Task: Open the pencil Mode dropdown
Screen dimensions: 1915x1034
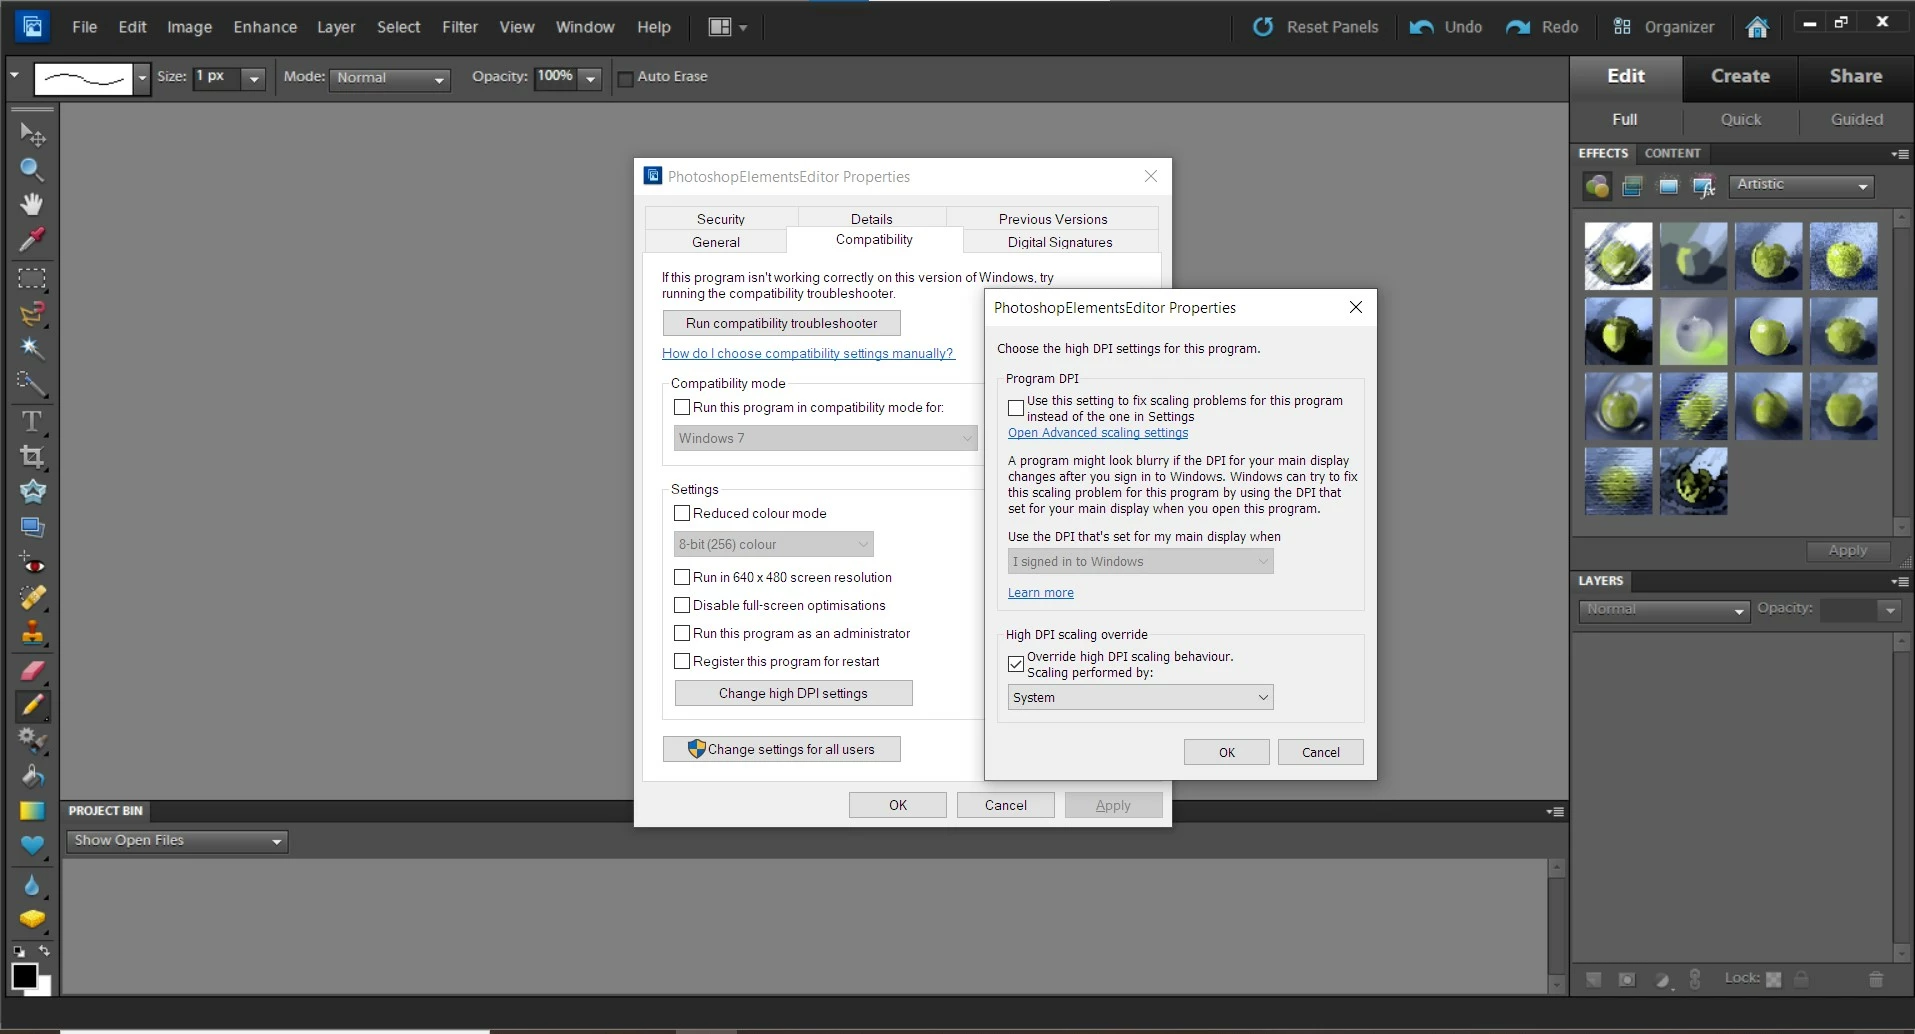Action: [390, 78]
